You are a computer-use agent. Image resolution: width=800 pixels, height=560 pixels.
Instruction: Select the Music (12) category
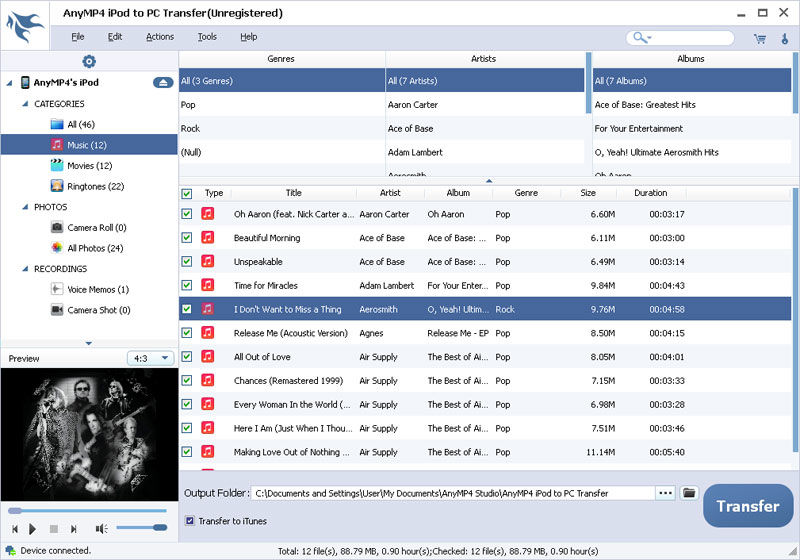tap(89, 145)
